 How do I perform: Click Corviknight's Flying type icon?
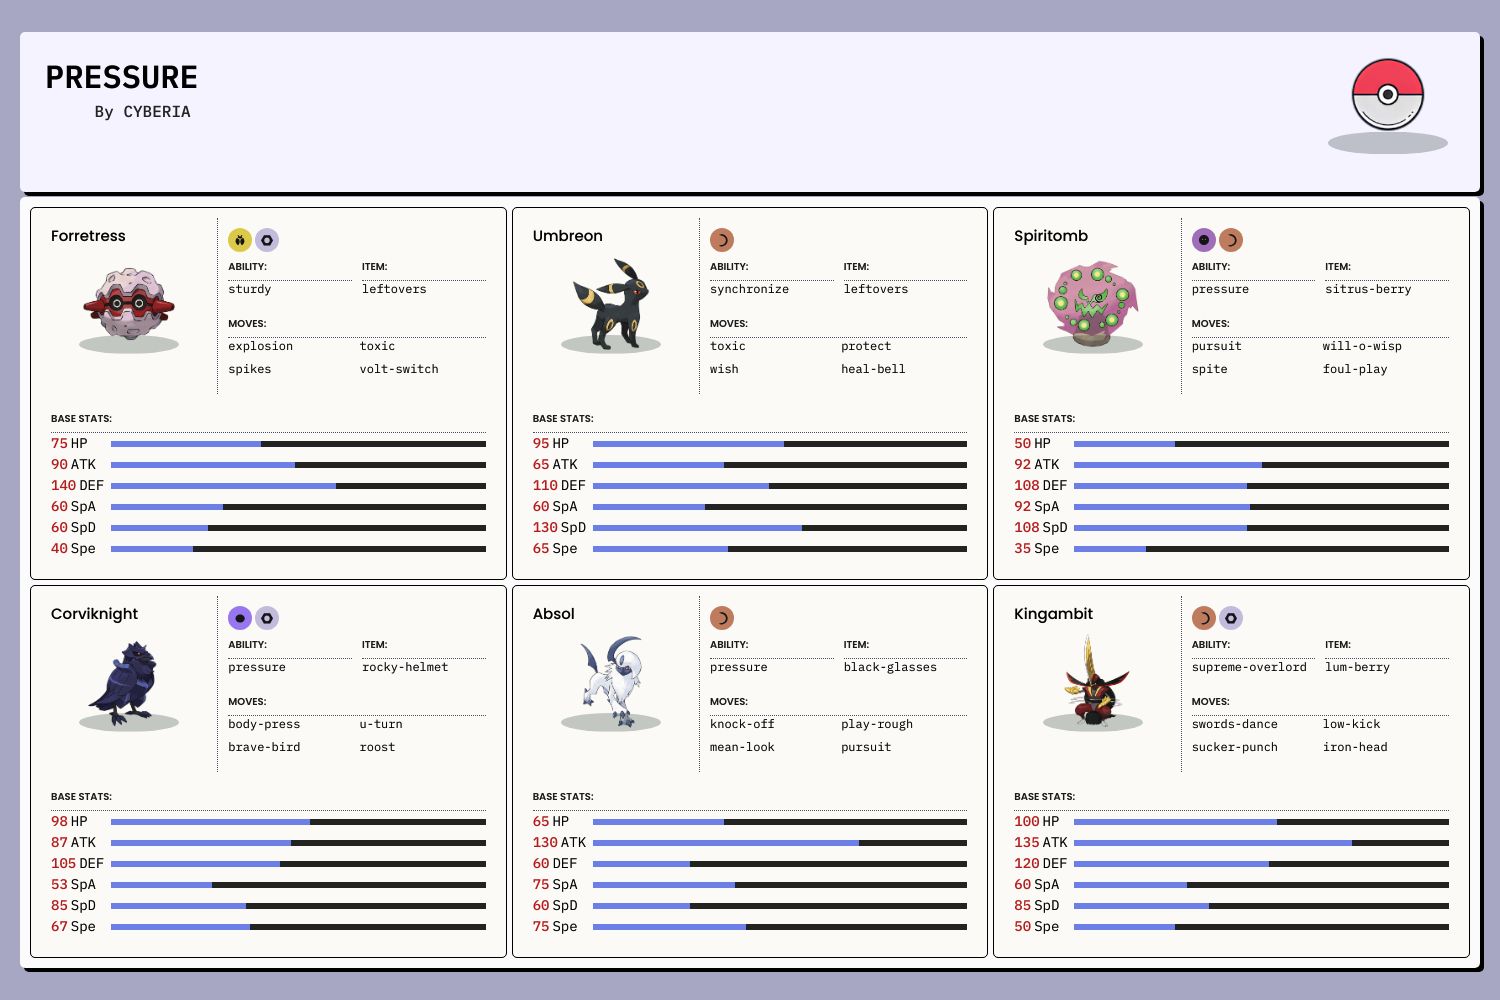click(240, 618)
